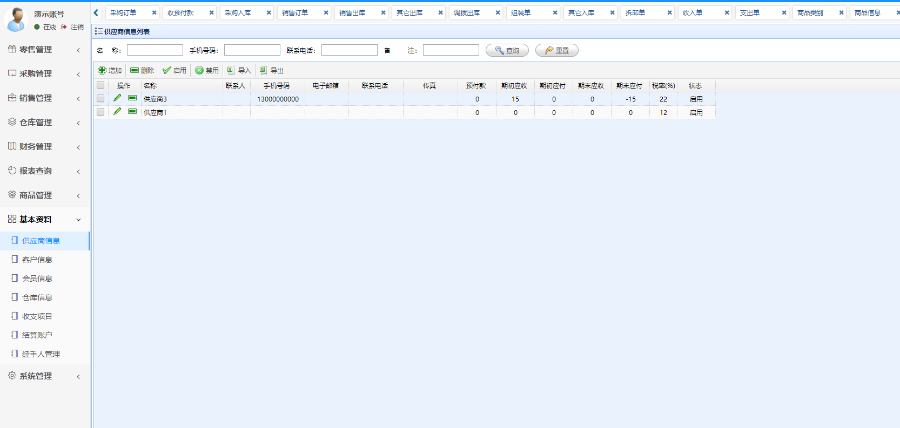The height and width of the screenshot is (428, 900).
Task: Expand the 仓库管理 sidebar menu
Action: click(44, 122)
